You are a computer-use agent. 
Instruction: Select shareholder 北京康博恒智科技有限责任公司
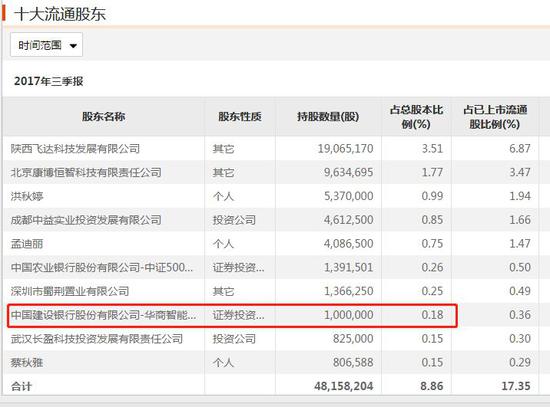tap(86, 173)
